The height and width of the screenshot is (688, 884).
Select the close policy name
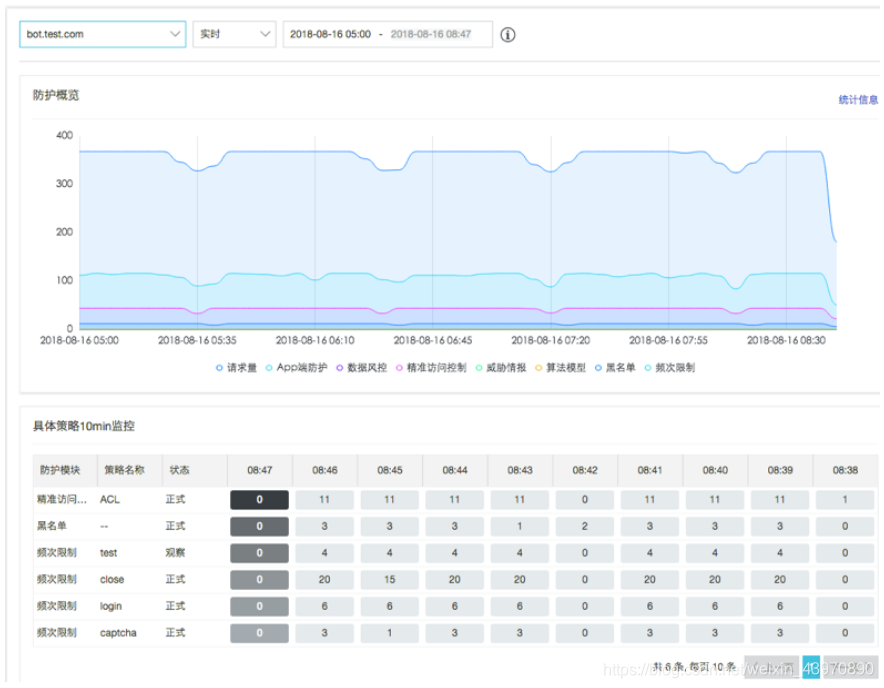click(112, 580)
